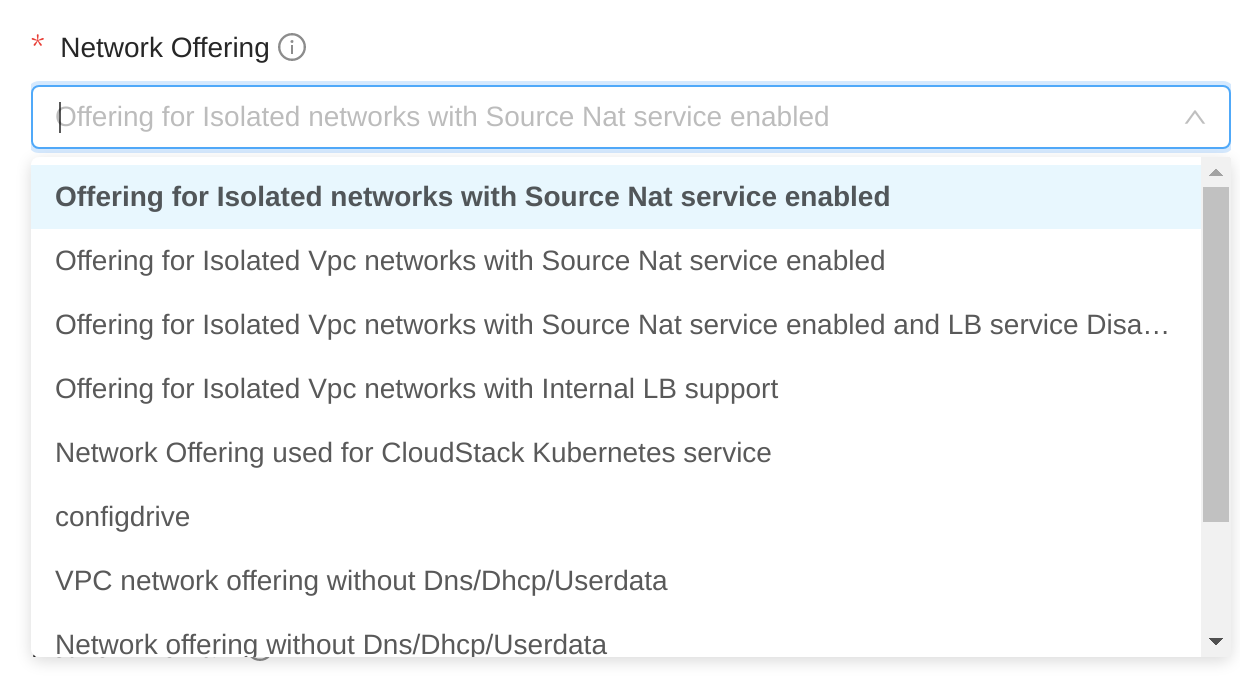Click the Network Offering field label

click(165, 47)
